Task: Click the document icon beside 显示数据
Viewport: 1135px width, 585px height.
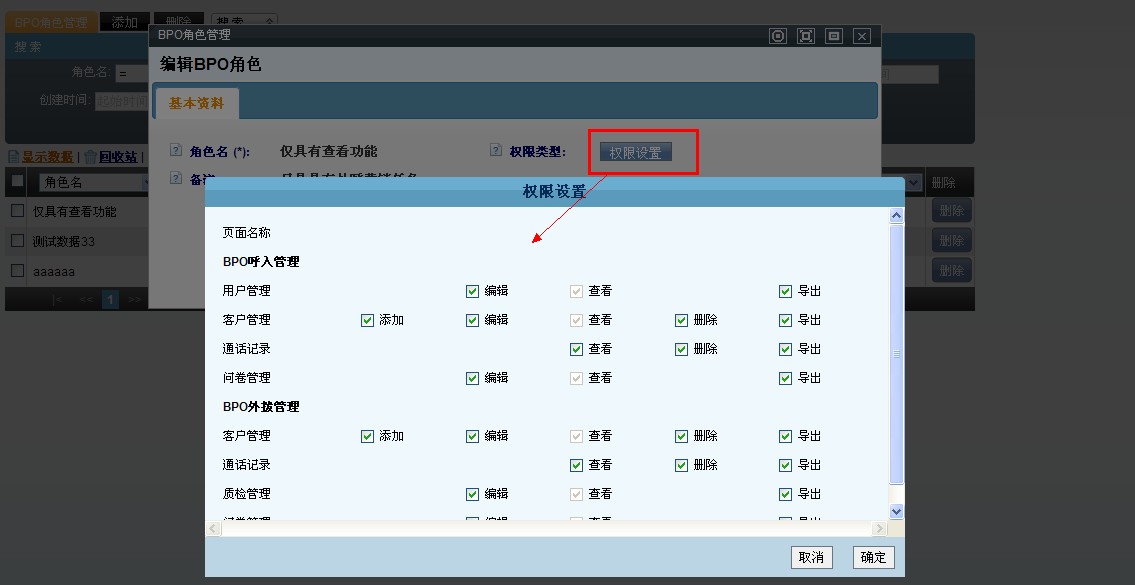Action: tap(13, 157)
